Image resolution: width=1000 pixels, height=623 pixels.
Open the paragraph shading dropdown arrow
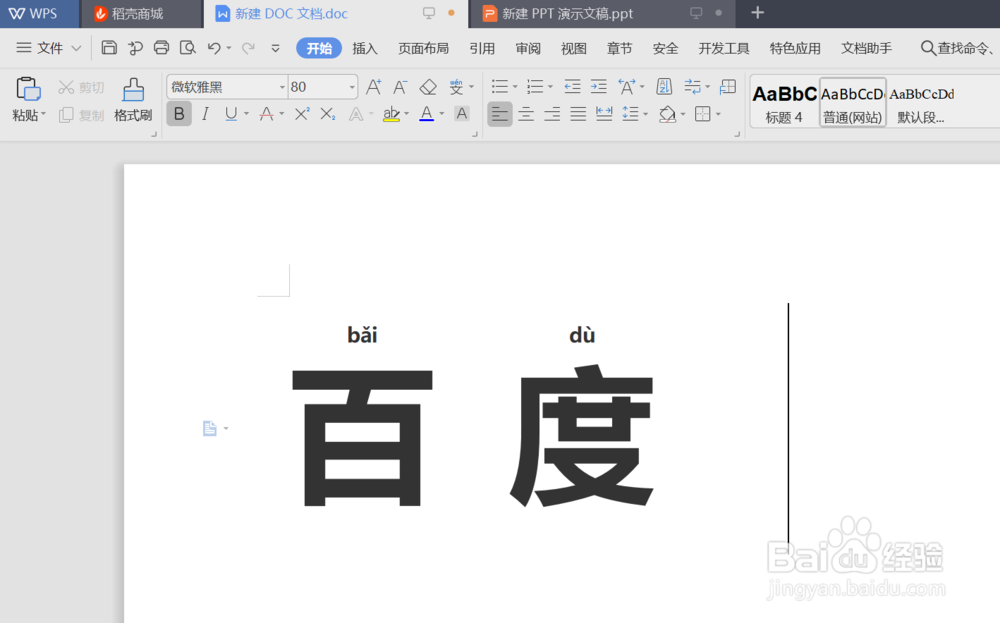pos(683,115)
